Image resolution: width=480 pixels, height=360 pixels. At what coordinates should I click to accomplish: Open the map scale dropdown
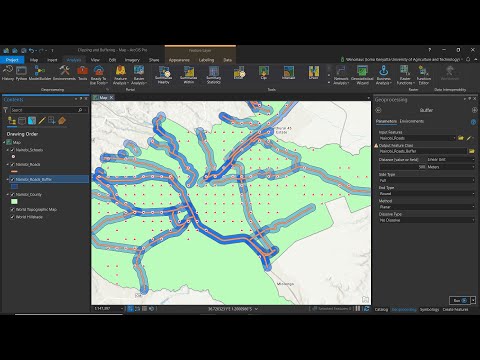pyautogui.click(x=121, y=309)
